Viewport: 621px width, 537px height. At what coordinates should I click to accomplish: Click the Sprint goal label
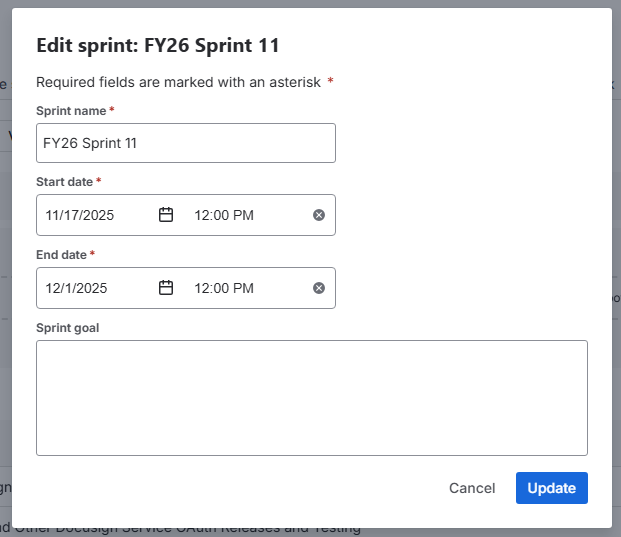[x=67, y=327]
